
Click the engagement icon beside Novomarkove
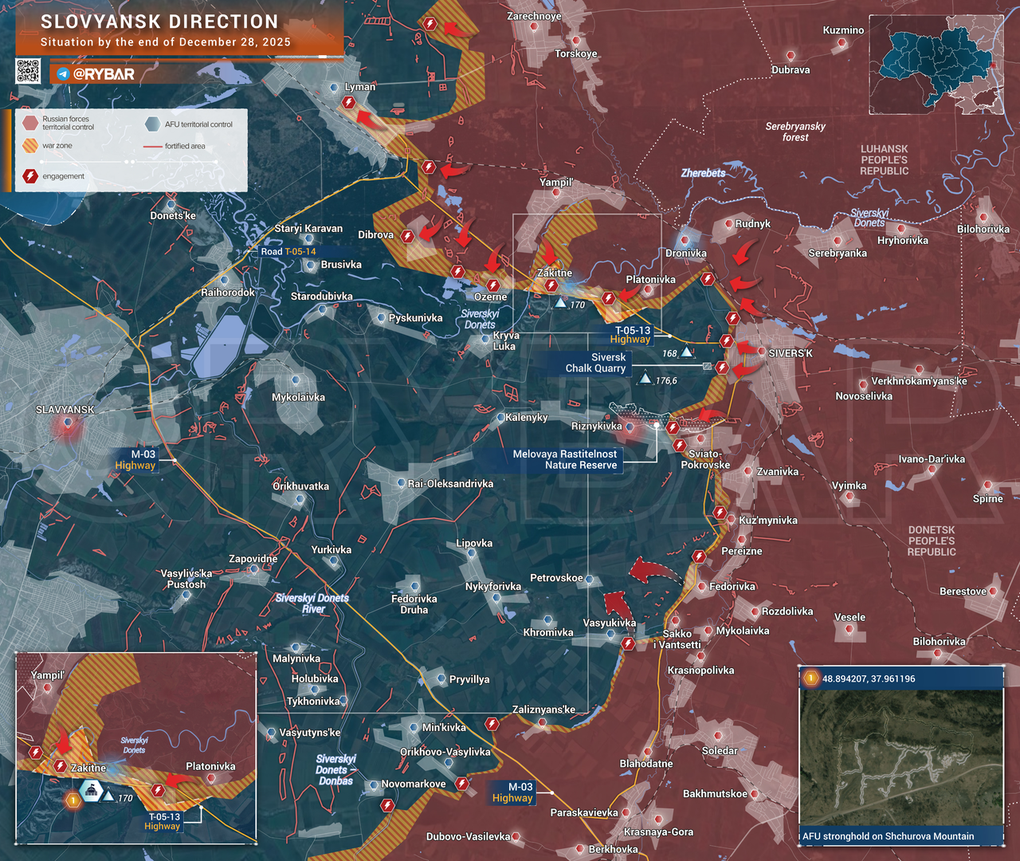(461, 783)
